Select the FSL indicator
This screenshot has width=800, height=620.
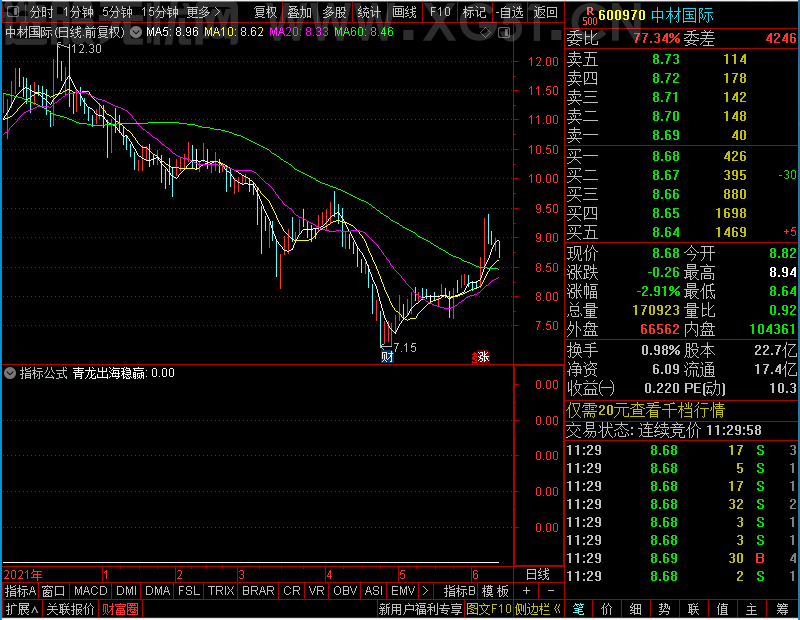189,591
